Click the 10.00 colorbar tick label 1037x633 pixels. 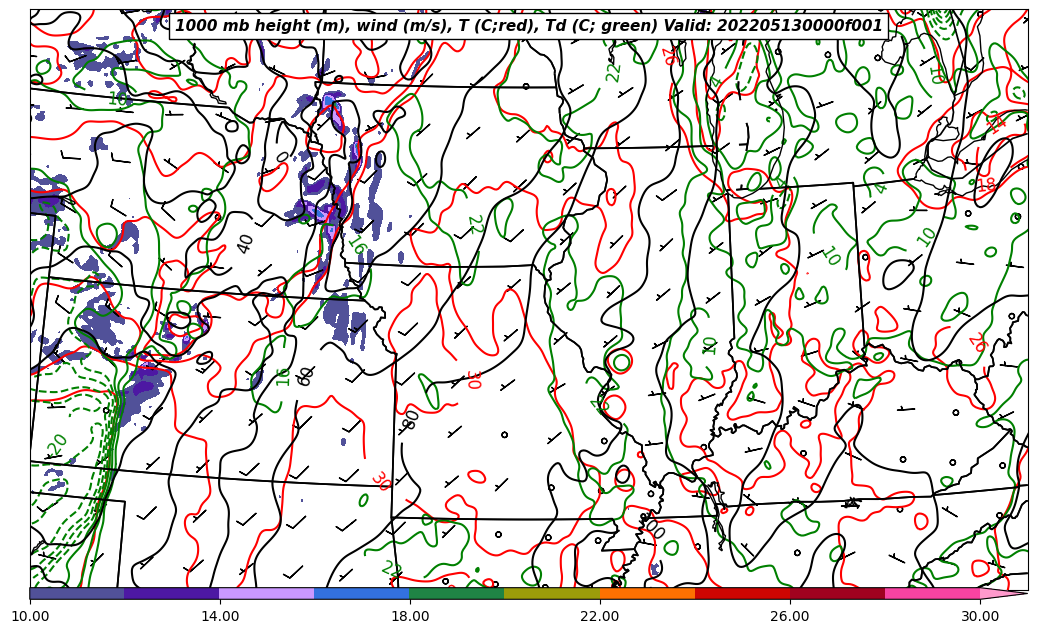coord(30,616)
